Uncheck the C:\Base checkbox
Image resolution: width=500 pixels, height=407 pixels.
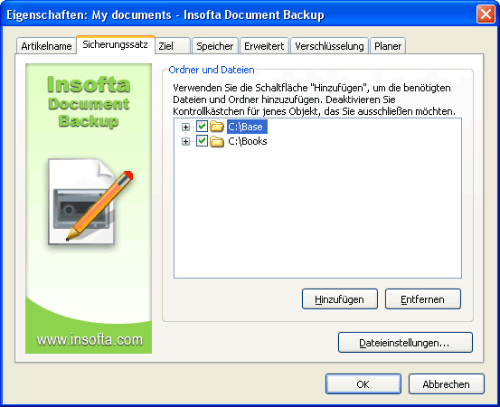[202, 126]
